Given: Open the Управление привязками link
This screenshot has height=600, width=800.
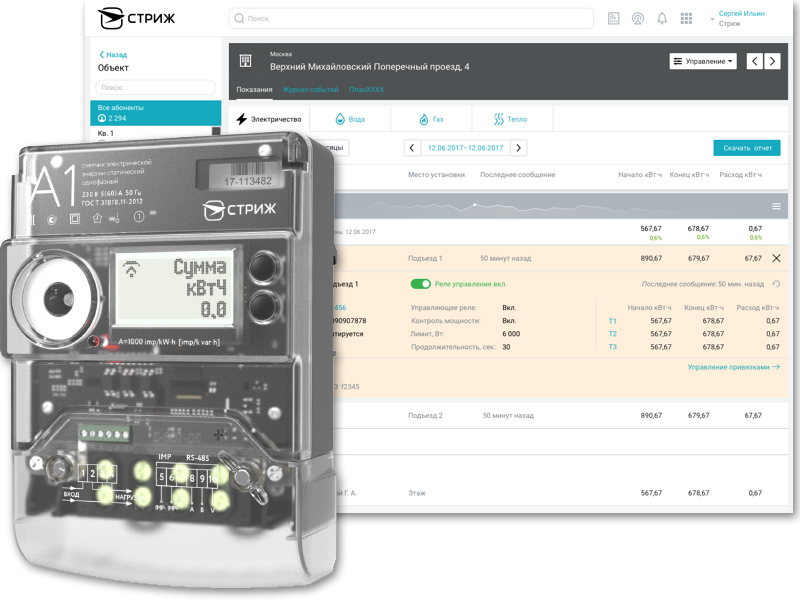Looking at the screenshot, I should coord(734,367).
